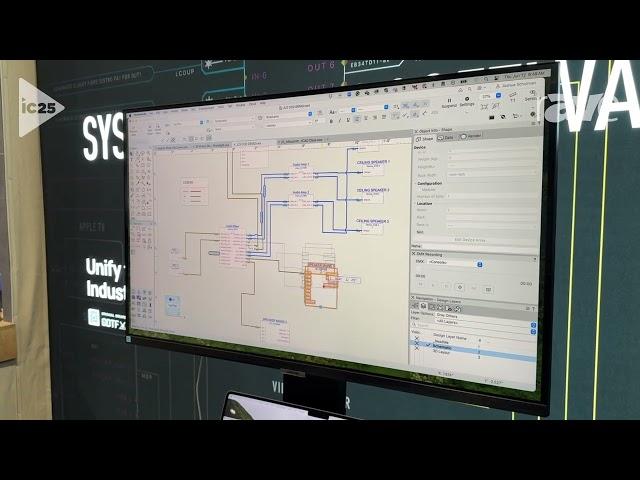The width and height of the screenshot is (640, 480).
Task: Toggle visibility of the 3D Layout layer
Action: [x=416, y=349]
